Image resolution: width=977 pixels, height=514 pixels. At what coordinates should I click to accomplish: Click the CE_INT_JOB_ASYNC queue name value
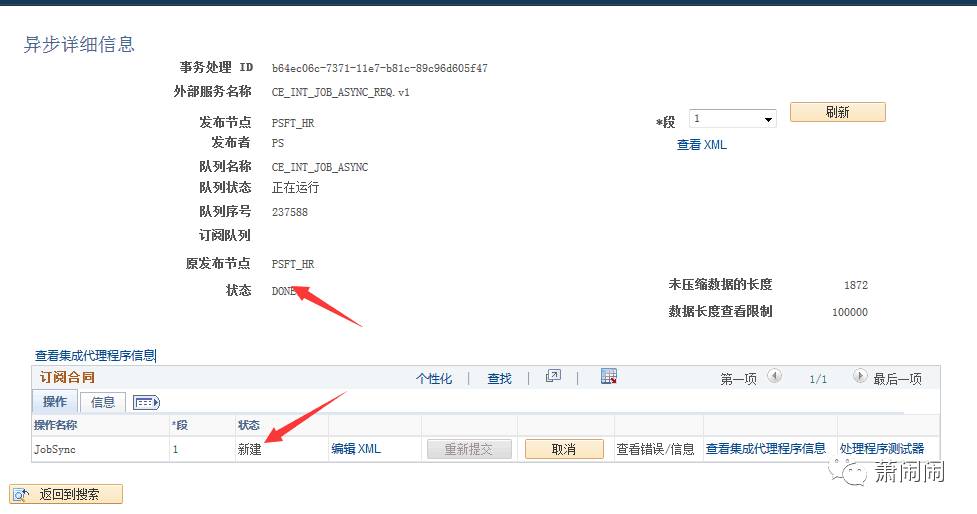[x=320, y=167]
